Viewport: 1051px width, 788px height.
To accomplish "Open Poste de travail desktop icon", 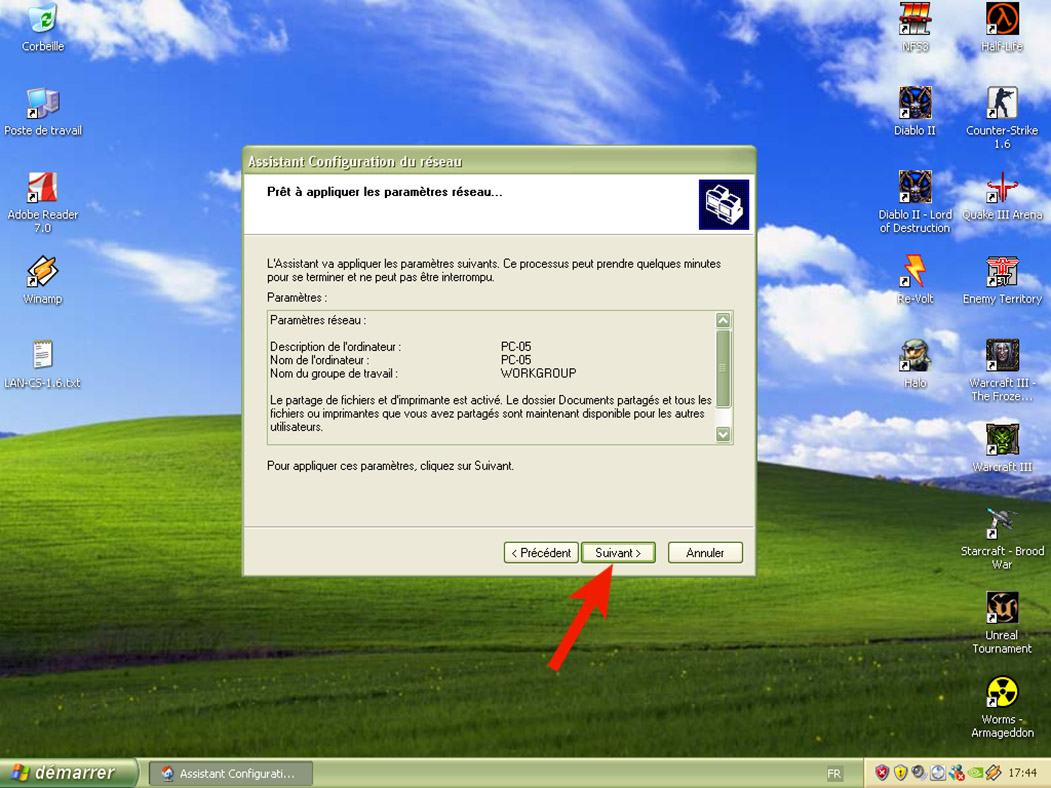I will click(x=42, y=103).
